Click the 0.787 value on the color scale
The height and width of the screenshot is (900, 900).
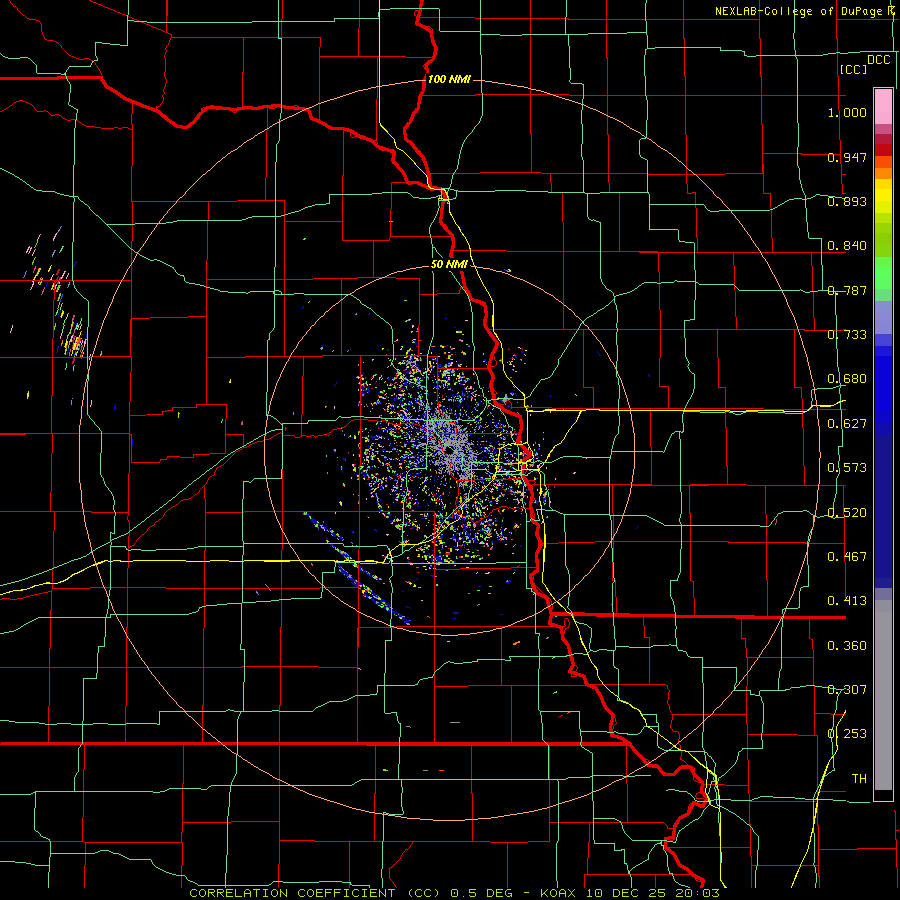point(847,290)
